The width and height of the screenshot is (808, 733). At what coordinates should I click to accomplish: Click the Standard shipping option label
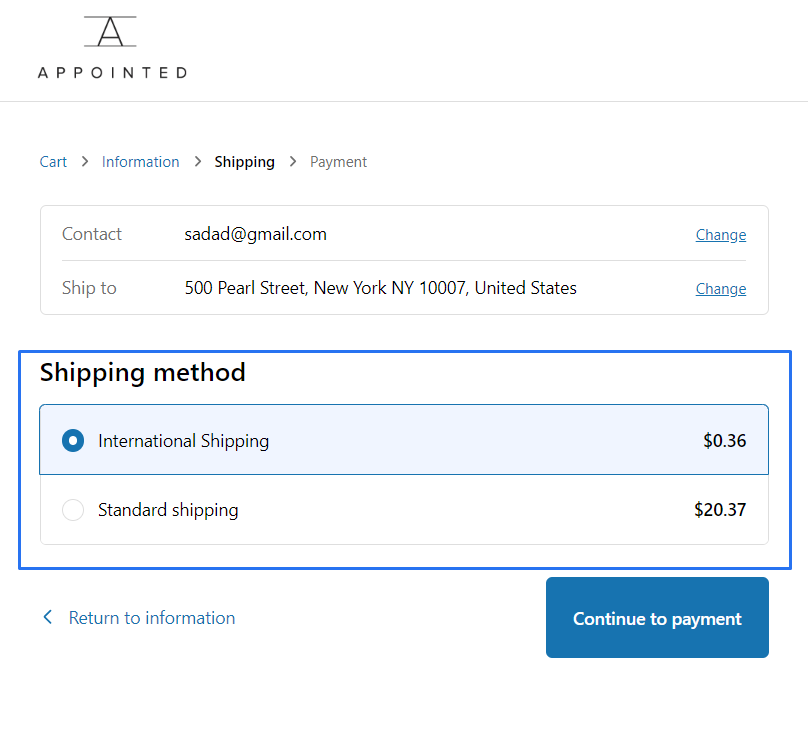click(x=168, y=510)
